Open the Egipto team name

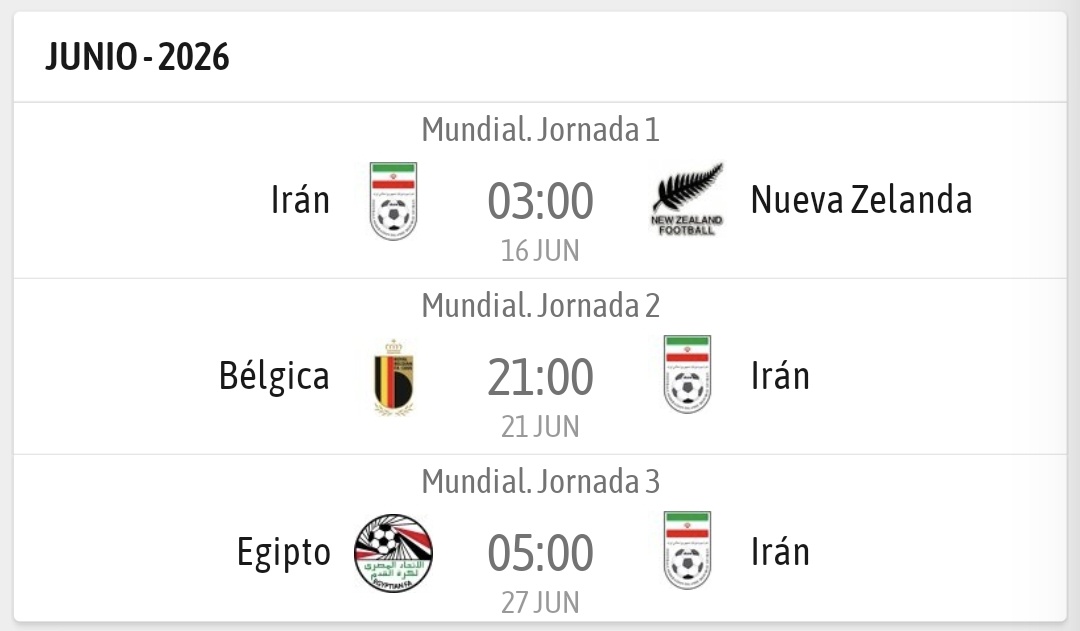[x=283, y=553]
